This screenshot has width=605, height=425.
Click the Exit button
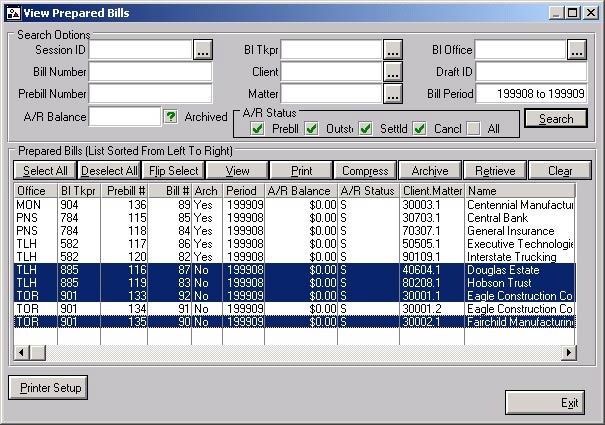[545, 403]
